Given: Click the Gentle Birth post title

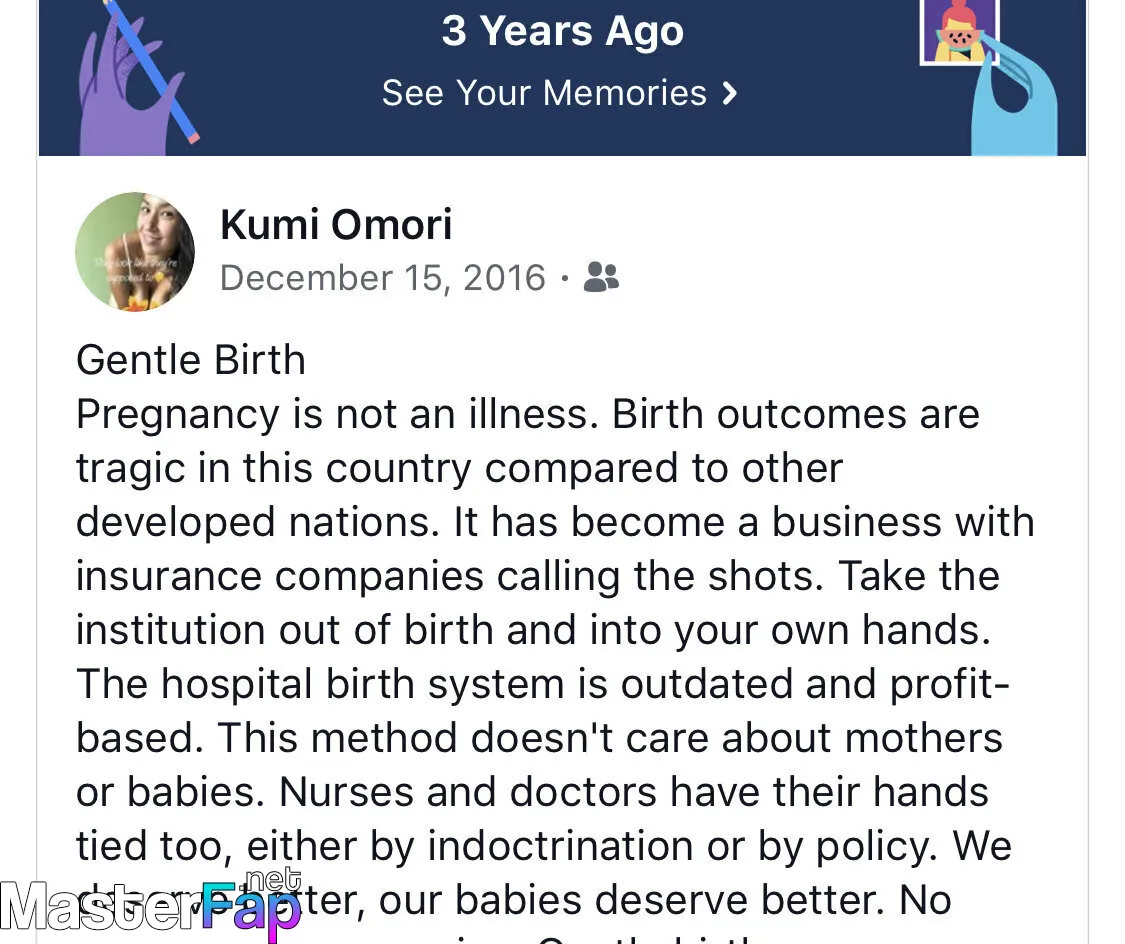Looking at the screenshot, I should [x=191, y=359].
